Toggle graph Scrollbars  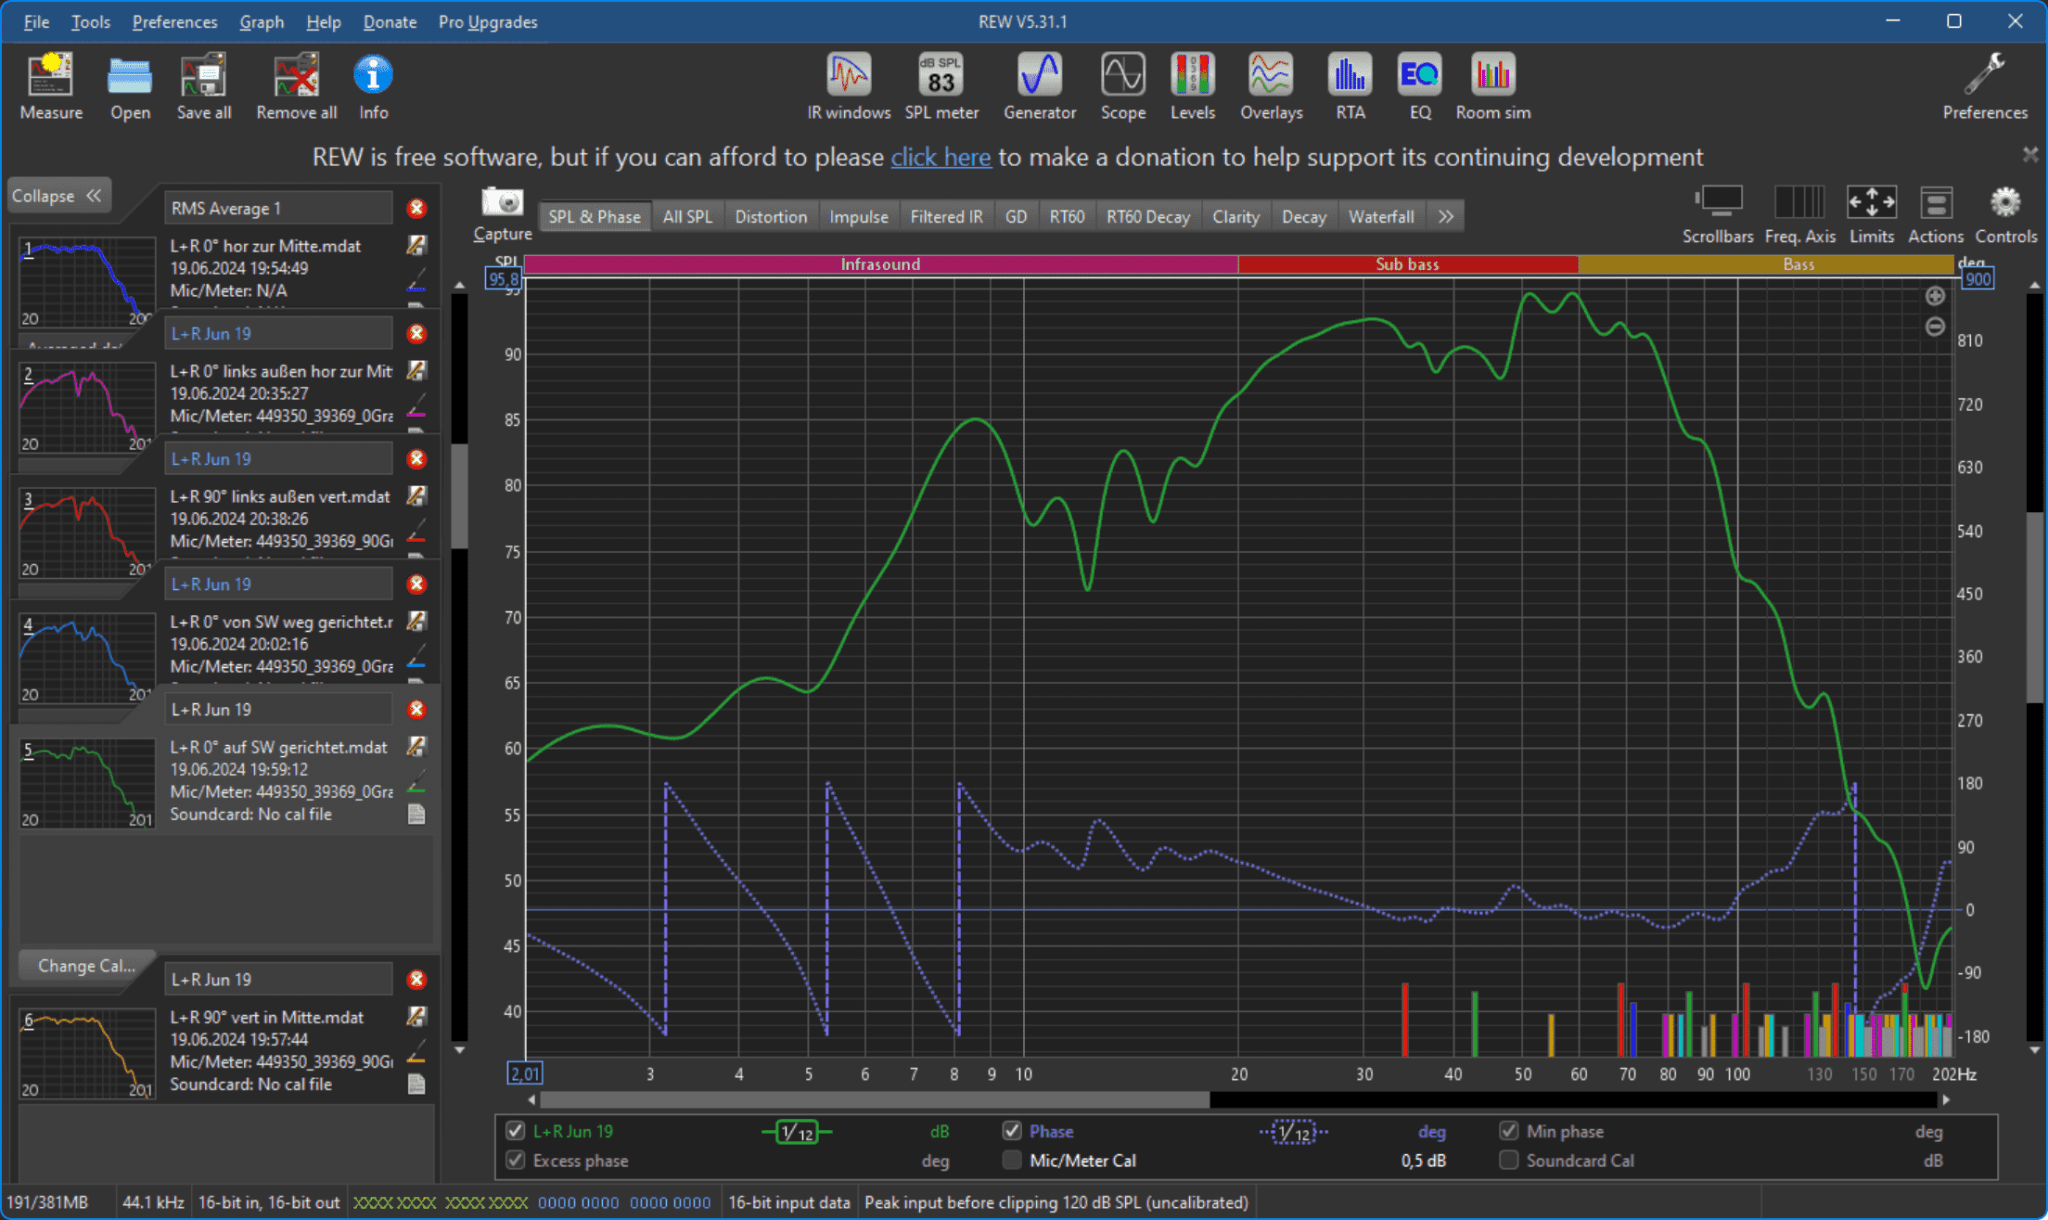pos(1718,214)
